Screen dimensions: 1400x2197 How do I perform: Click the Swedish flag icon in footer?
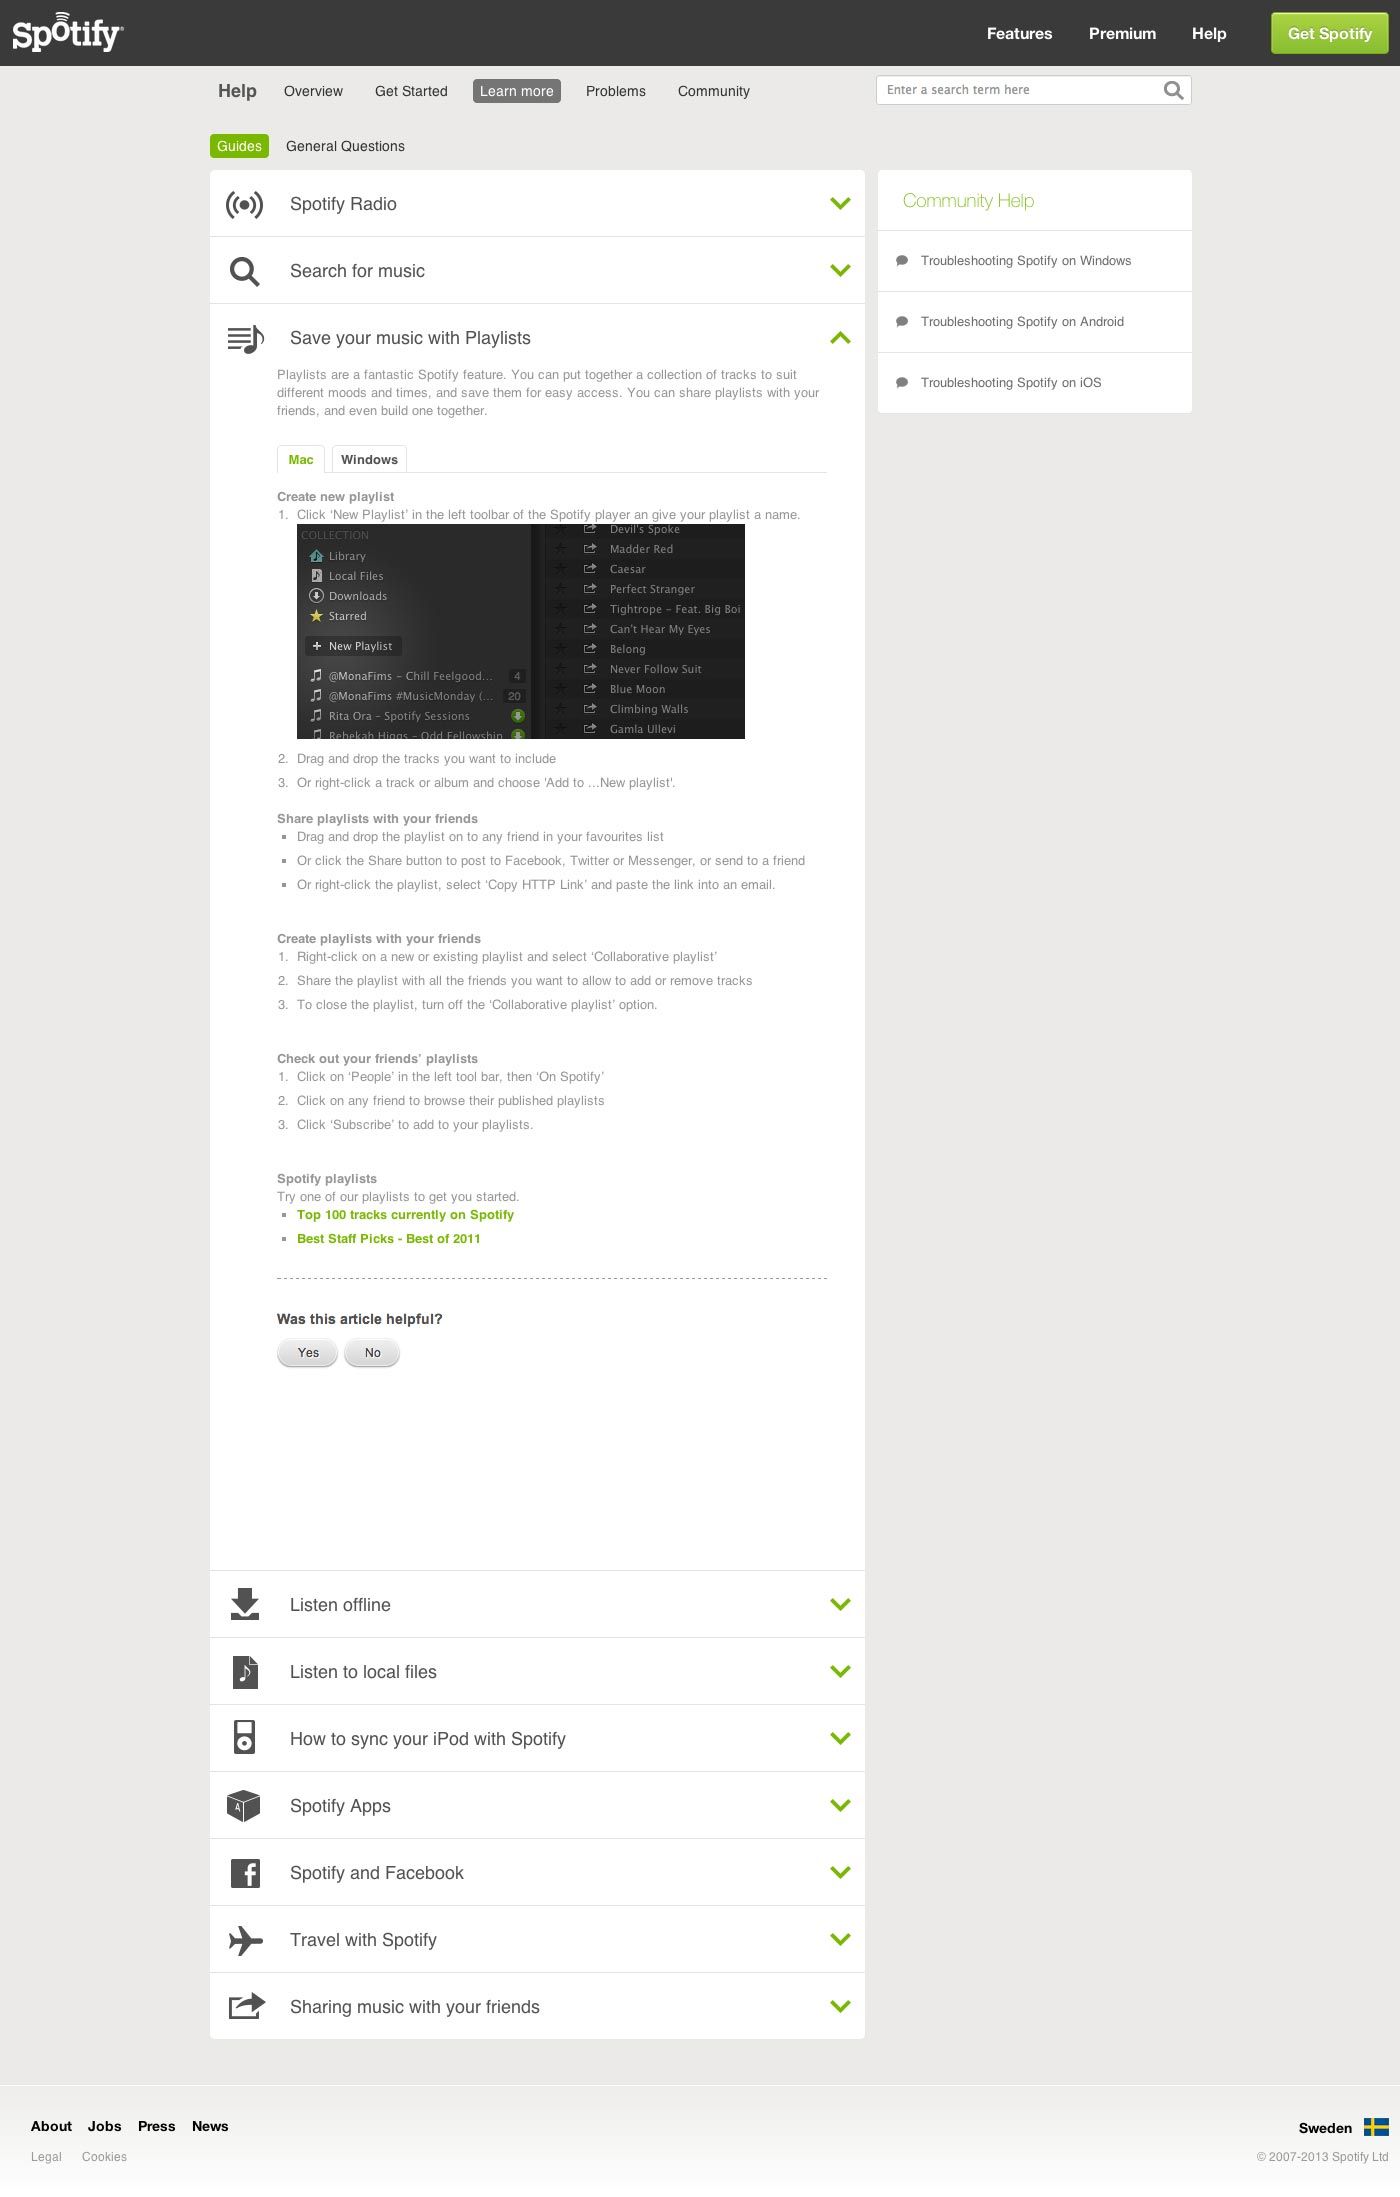pyautogui.click(x=1376, y=2127)
